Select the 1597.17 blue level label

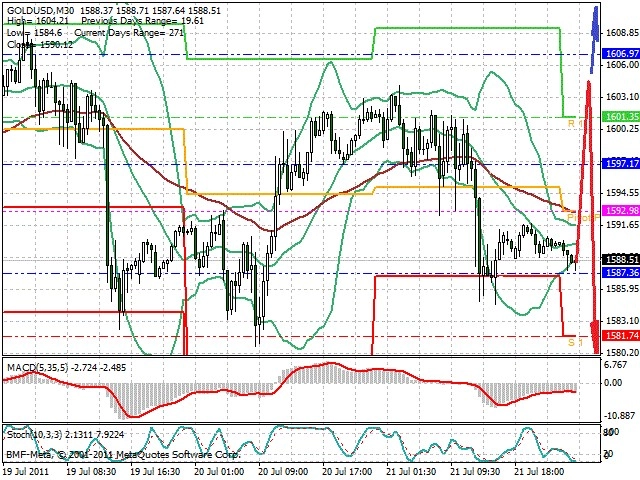pyautogui.click(x=621, y=164)
